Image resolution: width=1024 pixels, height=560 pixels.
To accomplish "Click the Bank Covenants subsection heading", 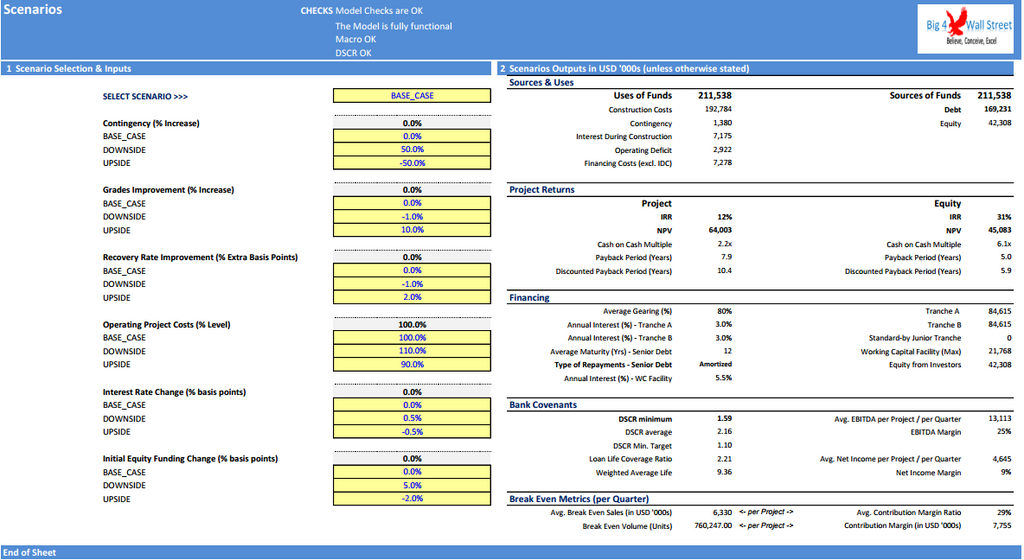I will click(543, 405).
